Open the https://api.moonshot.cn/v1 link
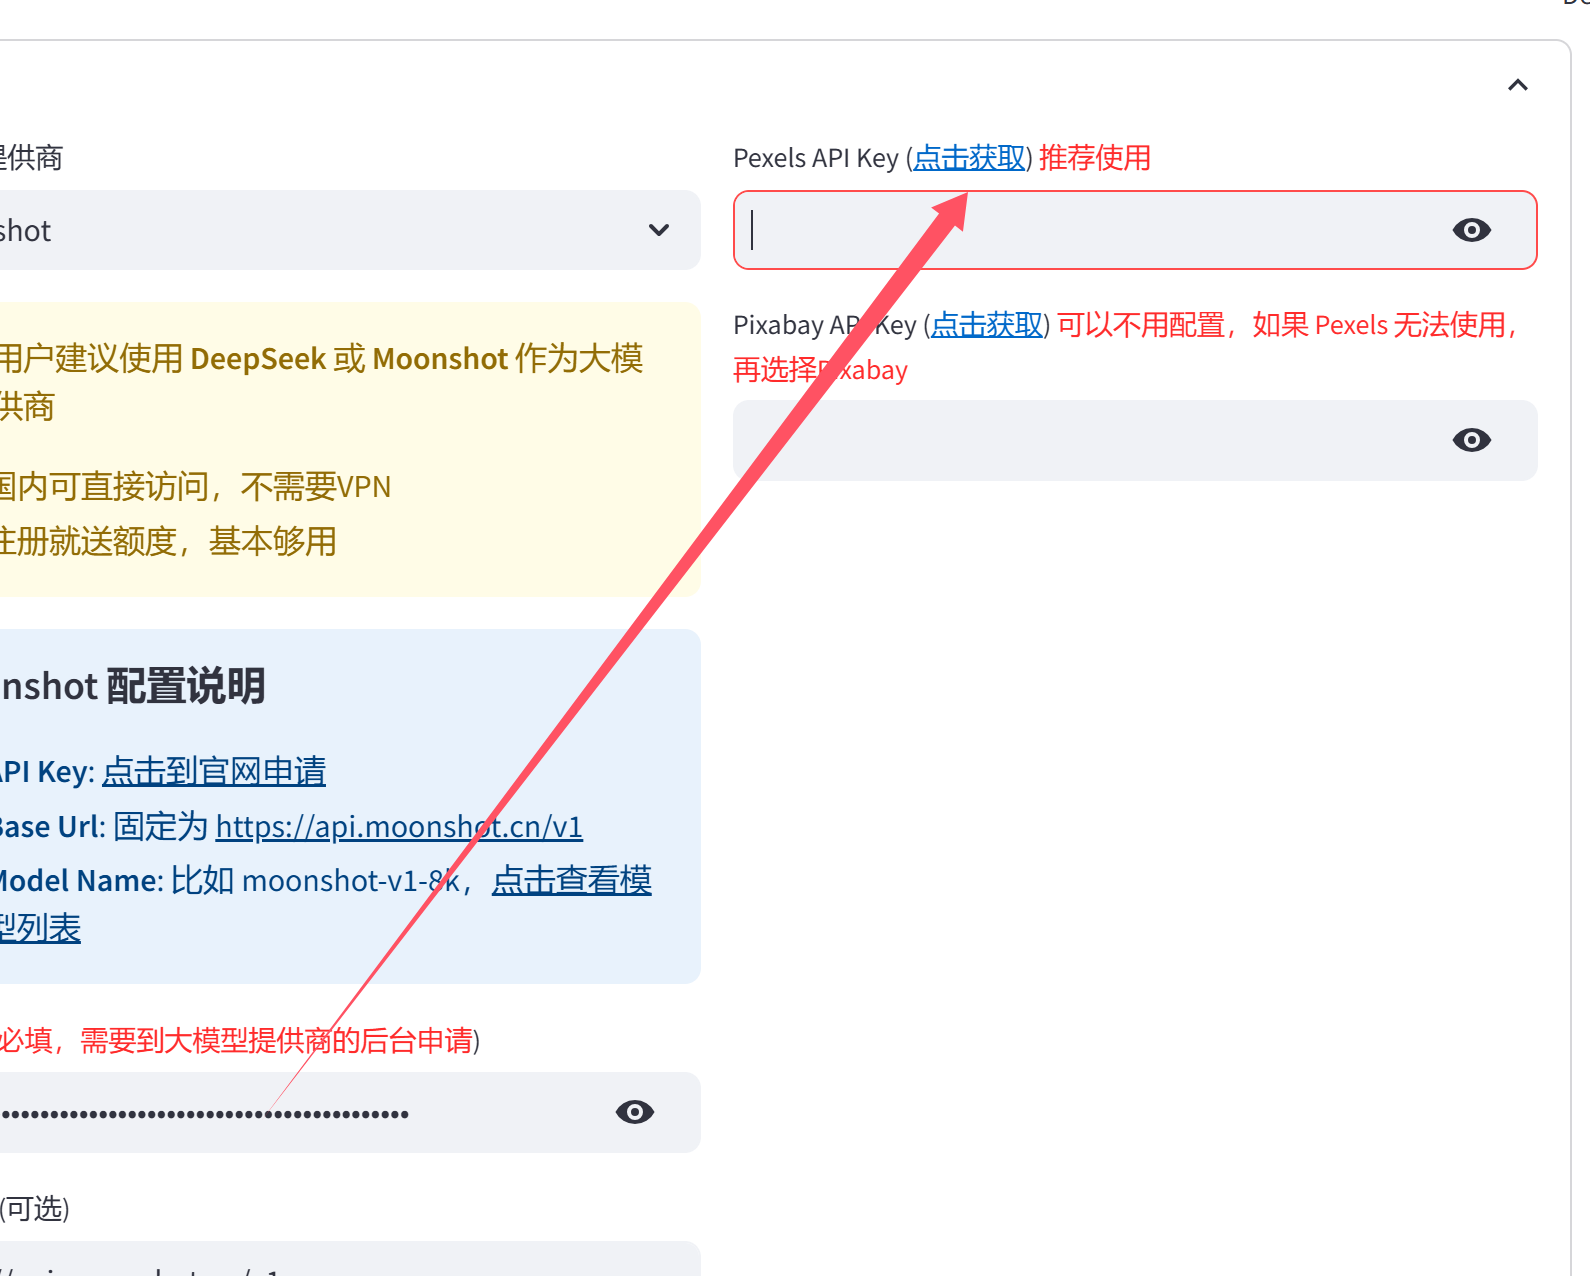 399,827
